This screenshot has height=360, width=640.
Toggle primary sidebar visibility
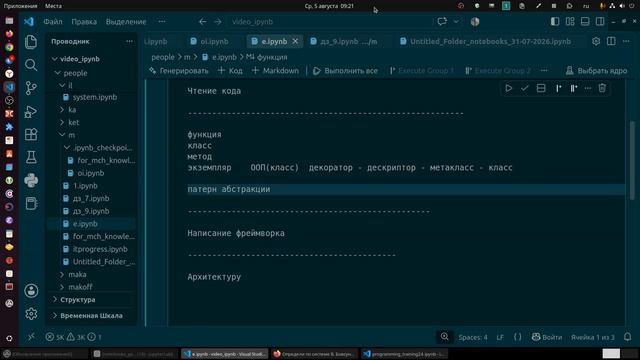click(555, 22)
